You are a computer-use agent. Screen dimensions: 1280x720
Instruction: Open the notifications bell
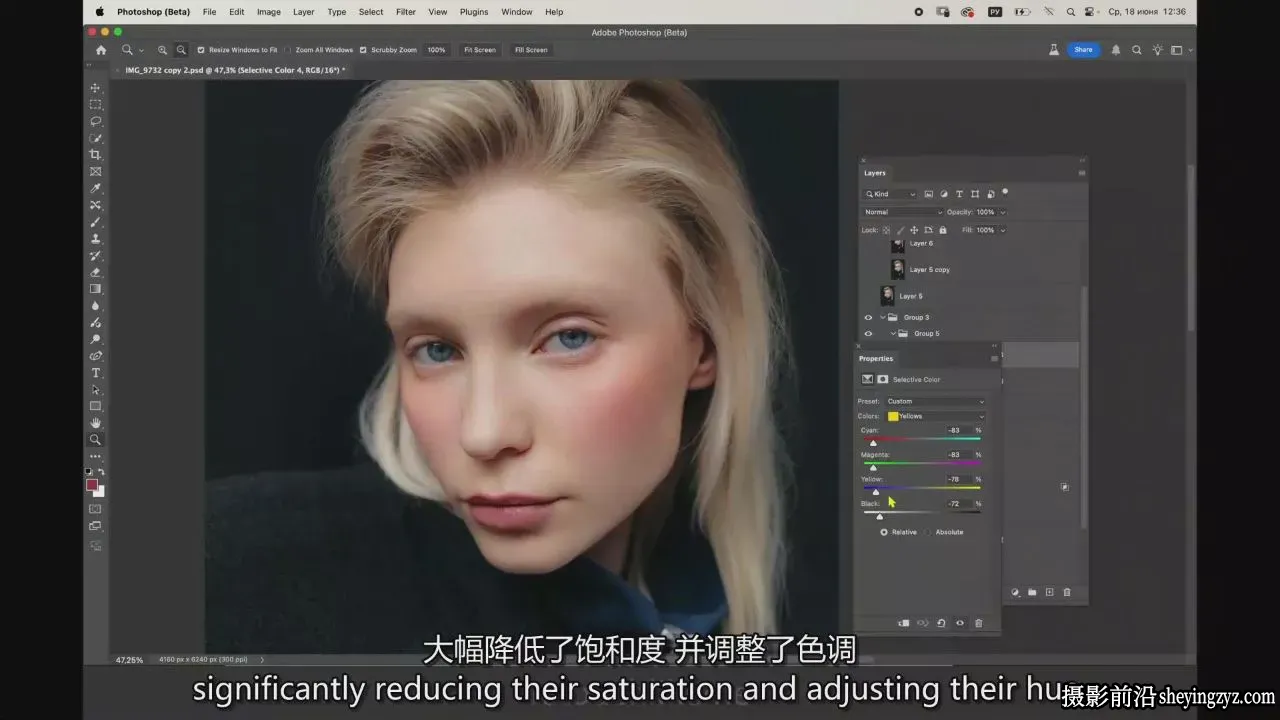point(1116,50)
